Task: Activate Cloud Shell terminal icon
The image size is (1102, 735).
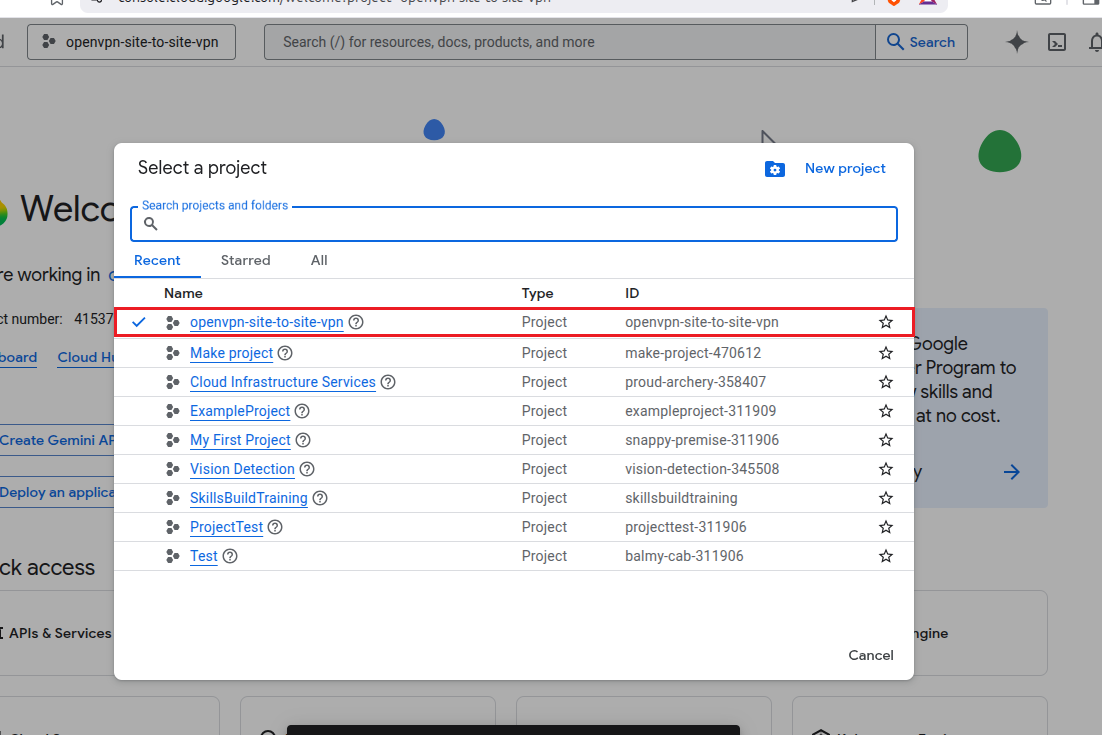Action: (x=1056, y=42)
